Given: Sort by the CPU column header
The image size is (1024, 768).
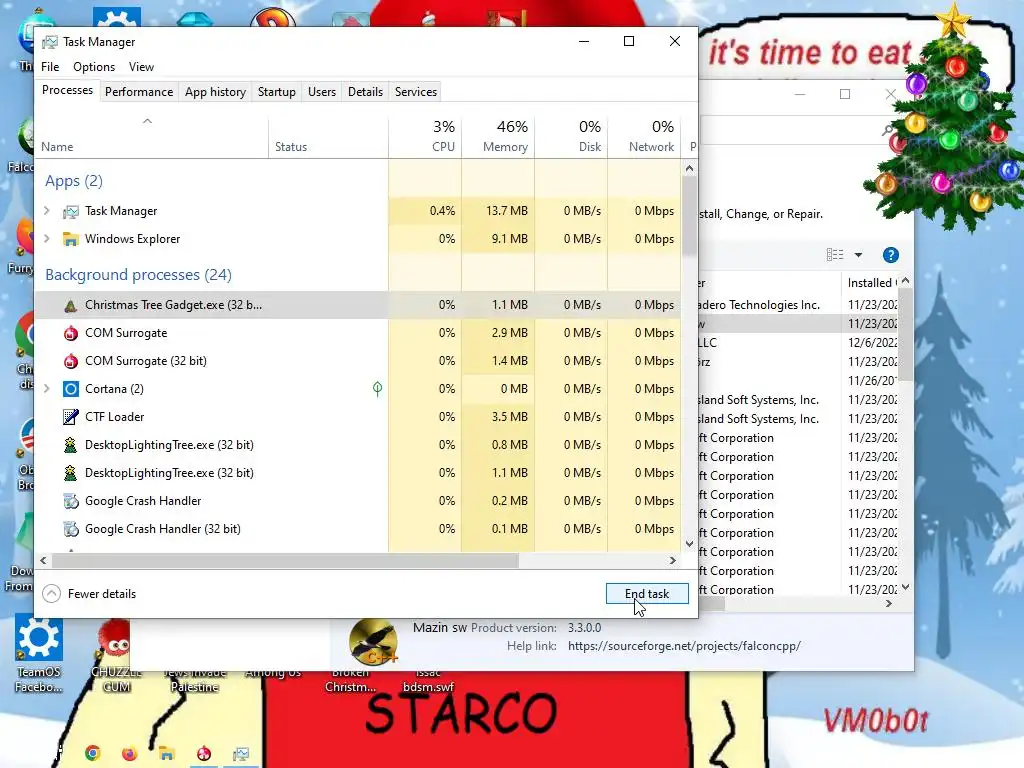Looking at the screenshot, I should point(425,136).
